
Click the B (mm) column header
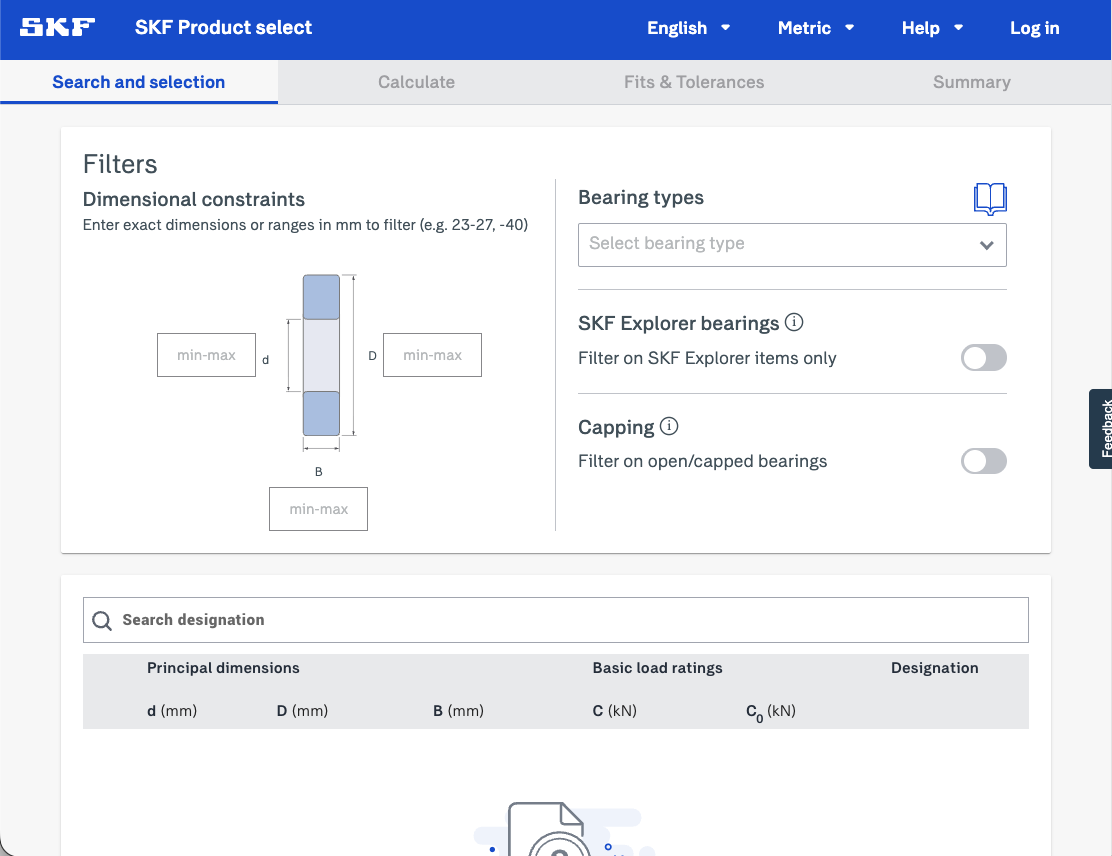pyautogui.click(x=458, y=711)
